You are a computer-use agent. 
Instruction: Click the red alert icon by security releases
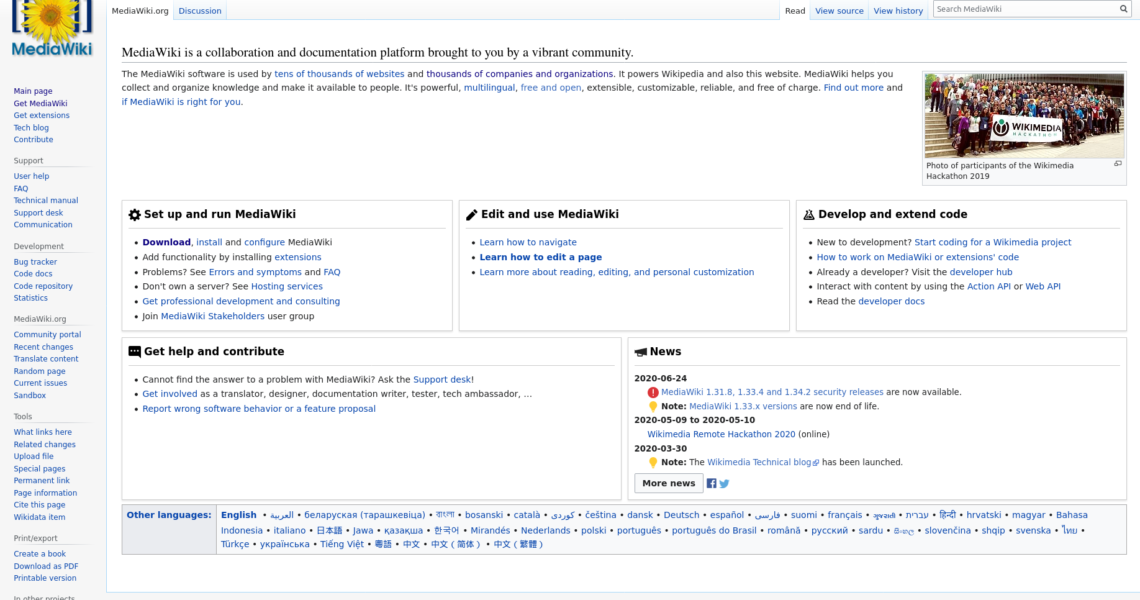[x=653, y=393]
